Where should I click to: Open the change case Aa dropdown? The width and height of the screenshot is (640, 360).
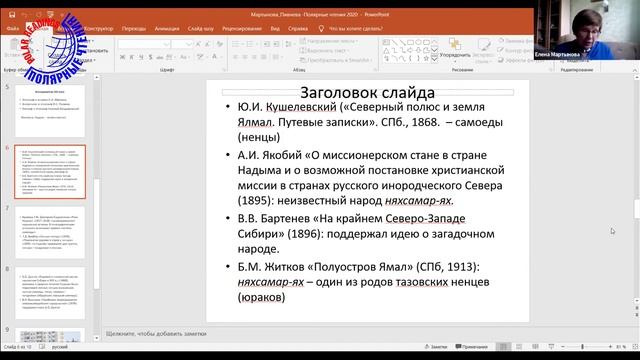pos(185,57)
